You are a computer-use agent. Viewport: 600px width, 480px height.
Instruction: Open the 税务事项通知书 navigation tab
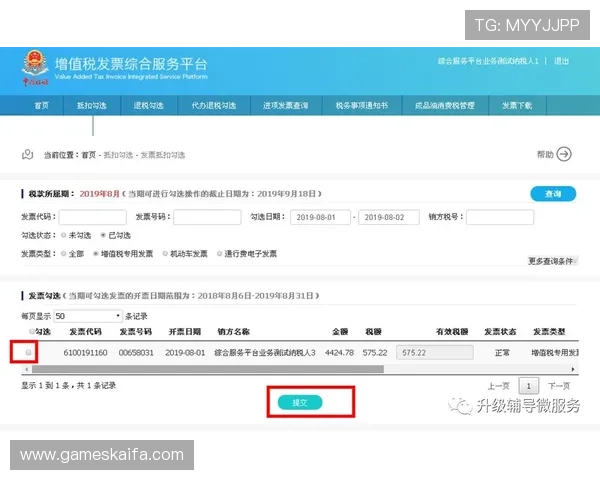coord(362,105)
